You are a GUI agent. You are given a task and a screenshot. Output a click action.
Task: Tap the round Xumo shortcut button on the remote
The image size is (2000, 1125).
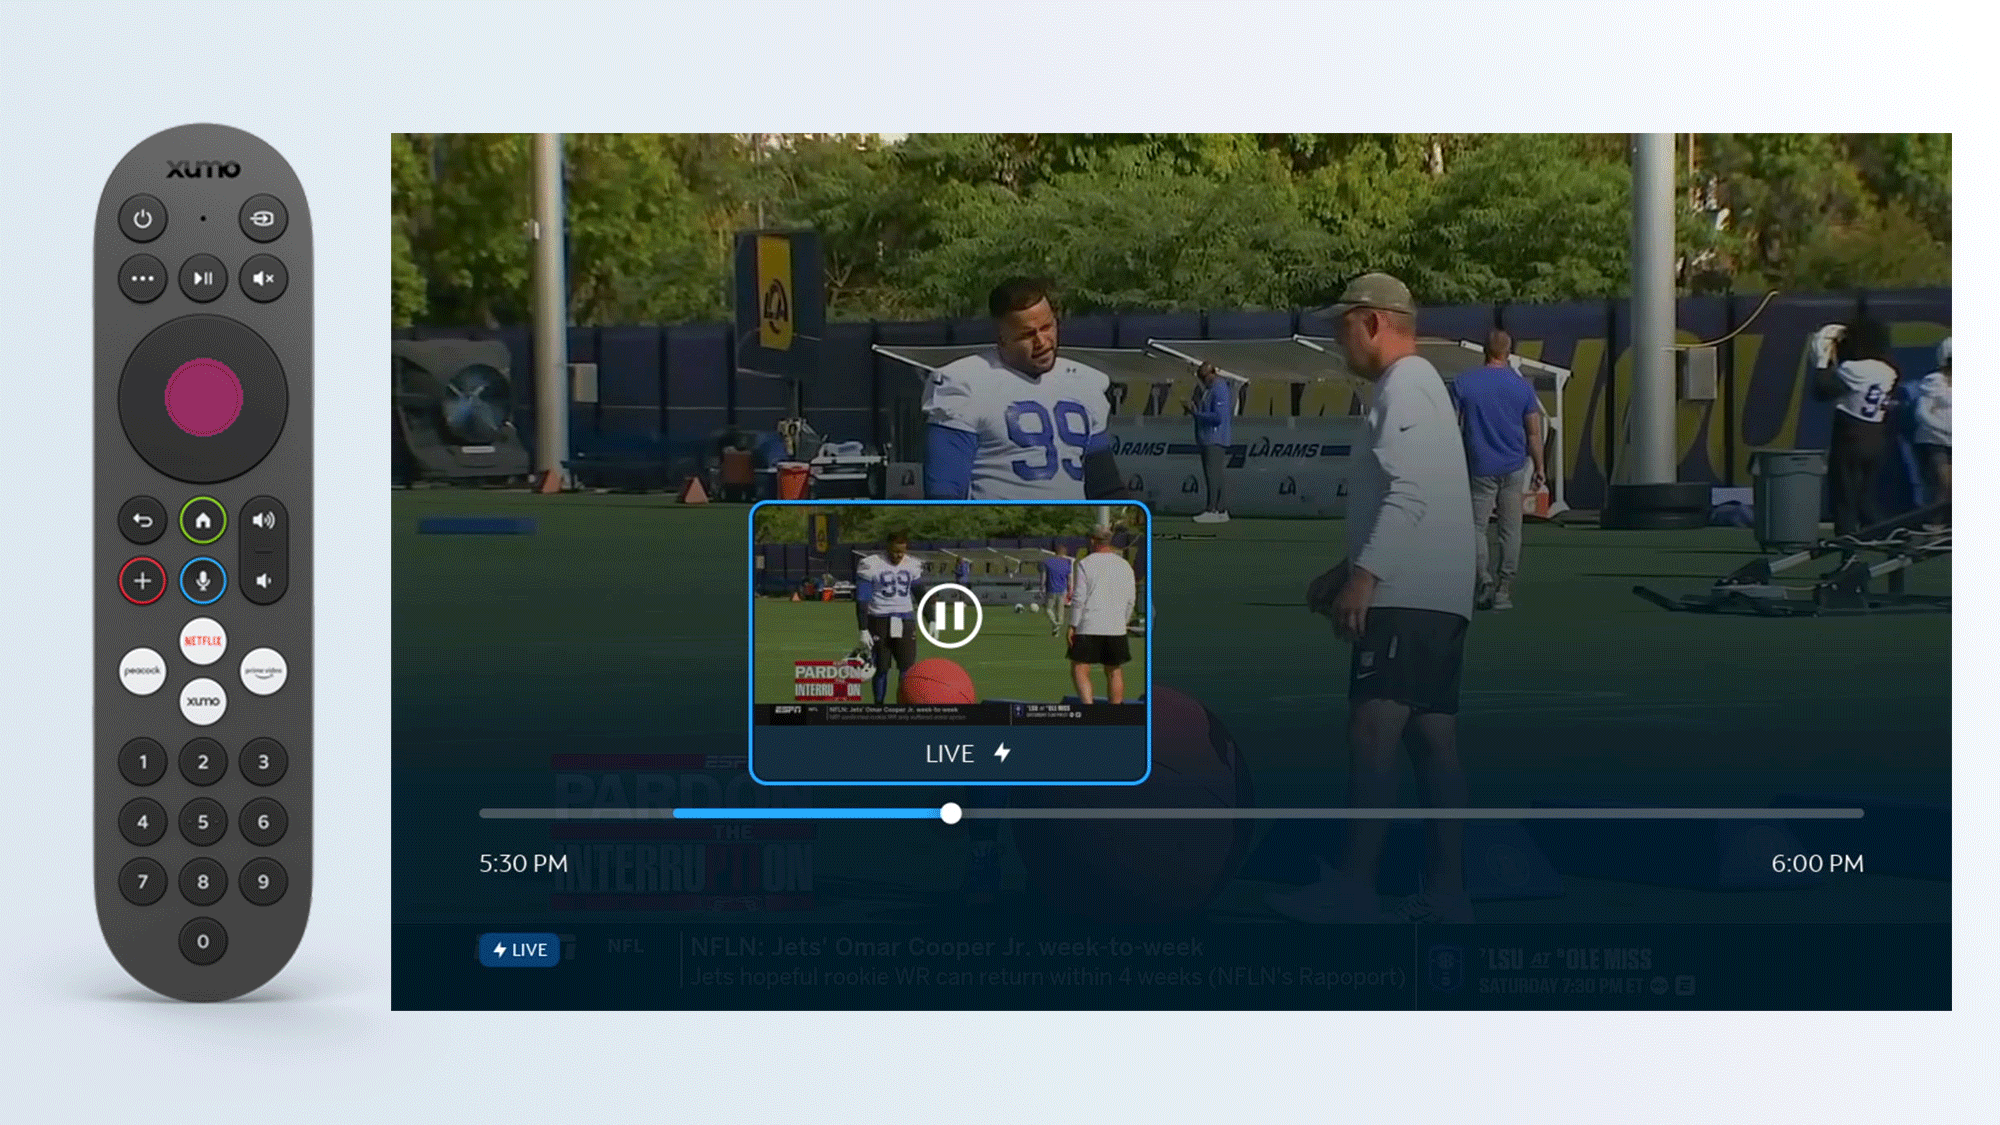click(203, 701)
